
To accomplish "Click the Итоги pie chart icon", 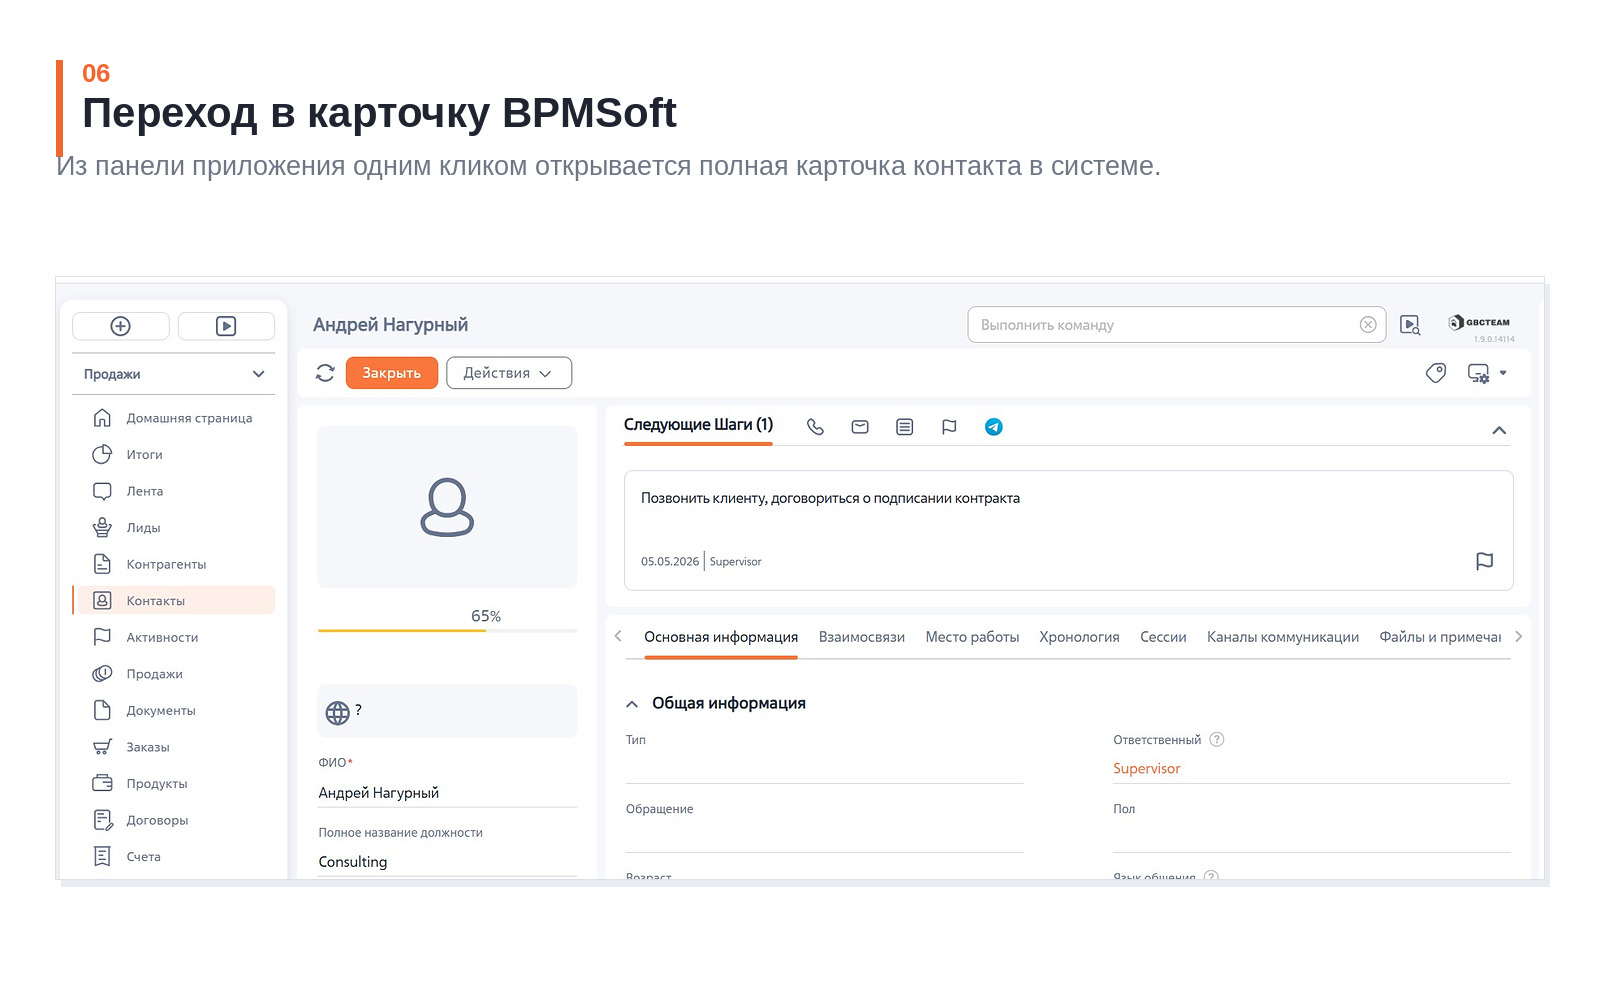I will tap(102, 455).
